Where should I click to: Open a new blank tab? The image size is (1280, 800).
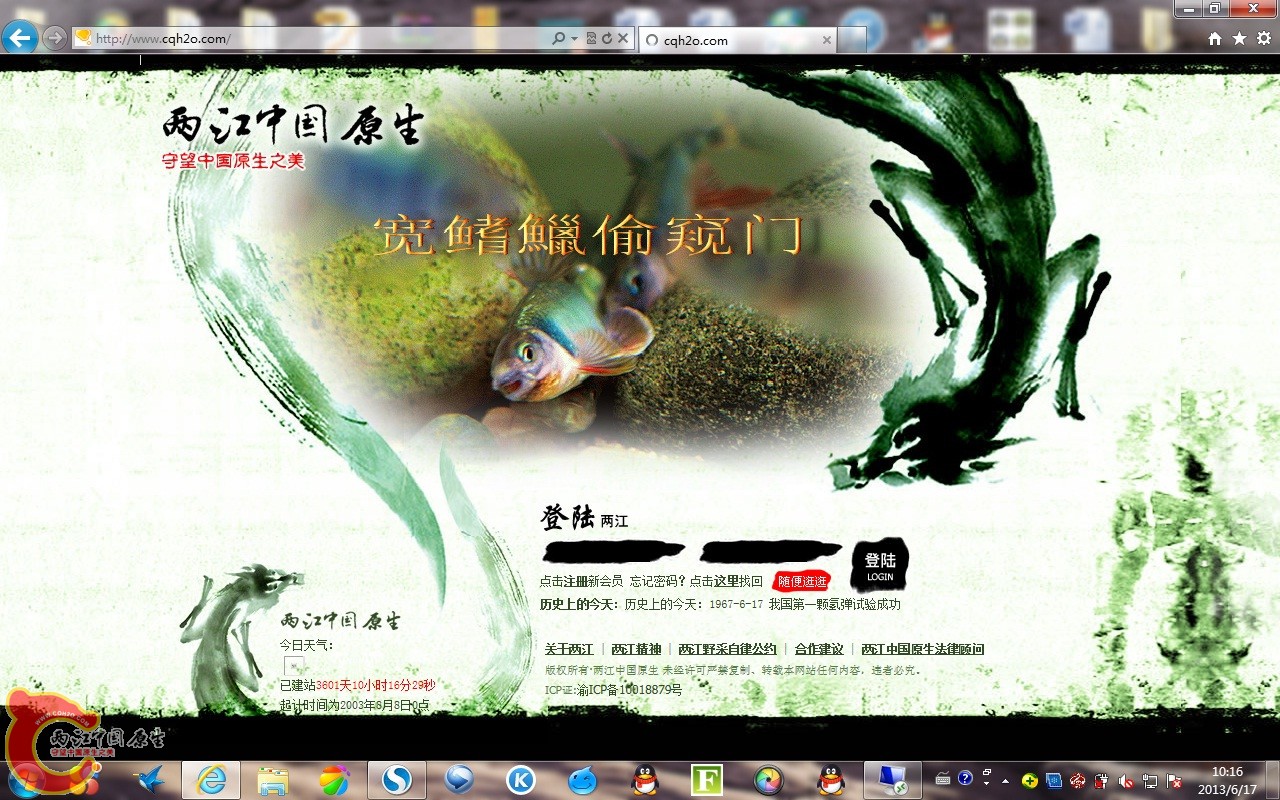click(x=851, y=40)
